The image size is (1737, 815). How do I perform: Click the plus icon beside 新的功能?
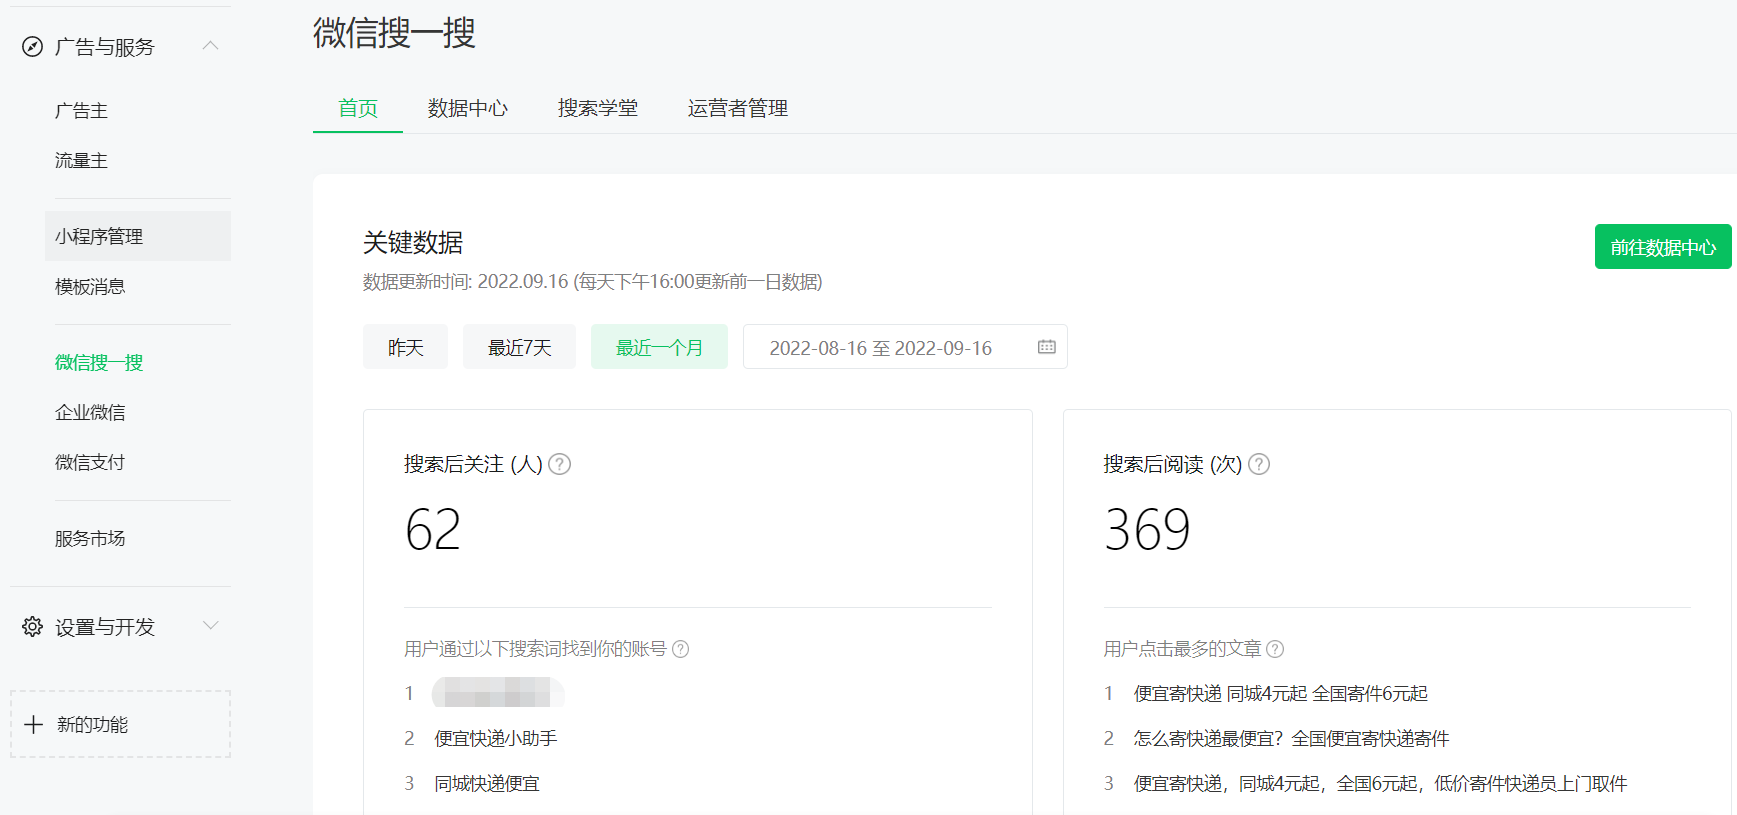point(34,724)
